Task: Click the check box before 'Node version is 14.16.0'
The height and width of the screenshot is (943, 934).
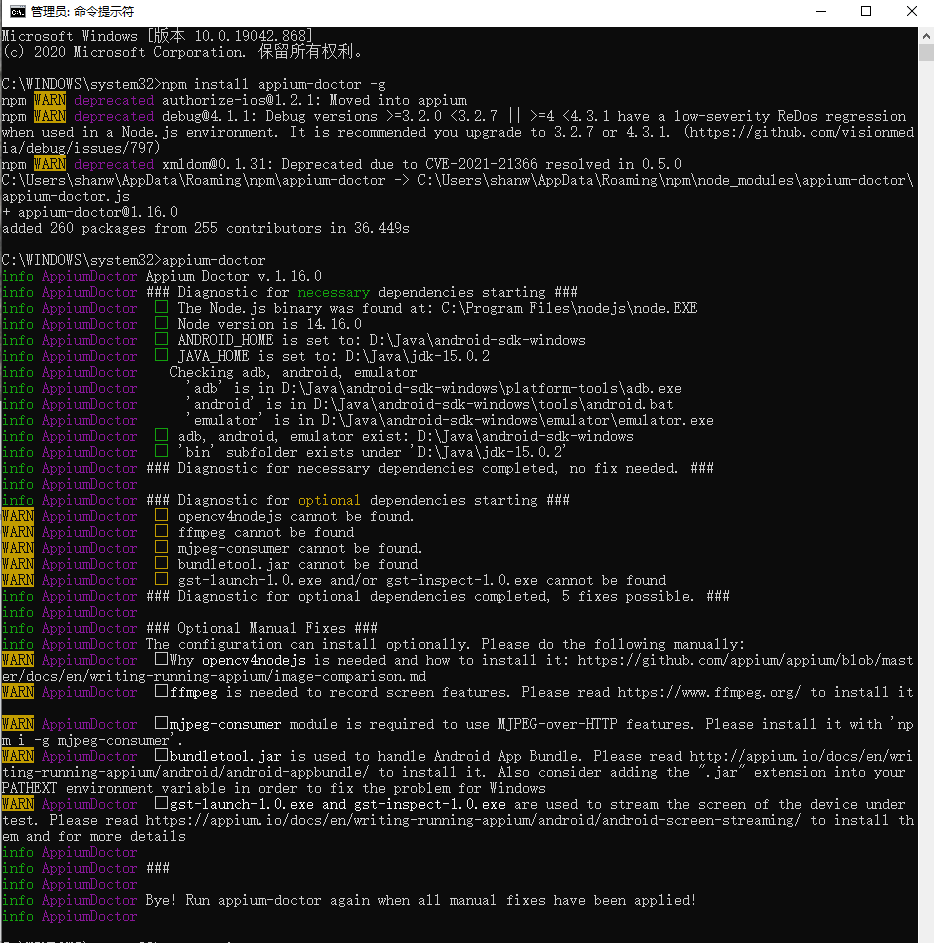Action: click(161, 323)
